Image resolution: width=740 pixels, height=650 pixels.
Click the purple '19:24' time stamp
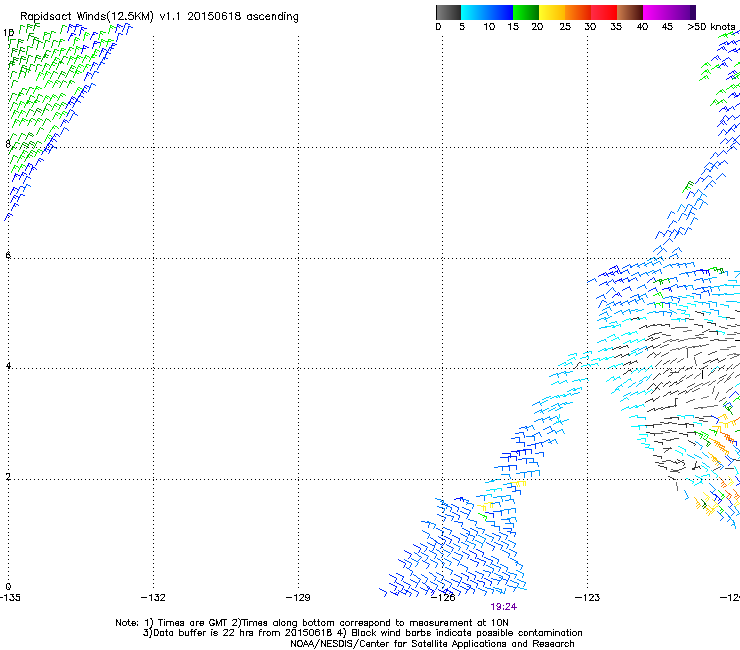504,607
